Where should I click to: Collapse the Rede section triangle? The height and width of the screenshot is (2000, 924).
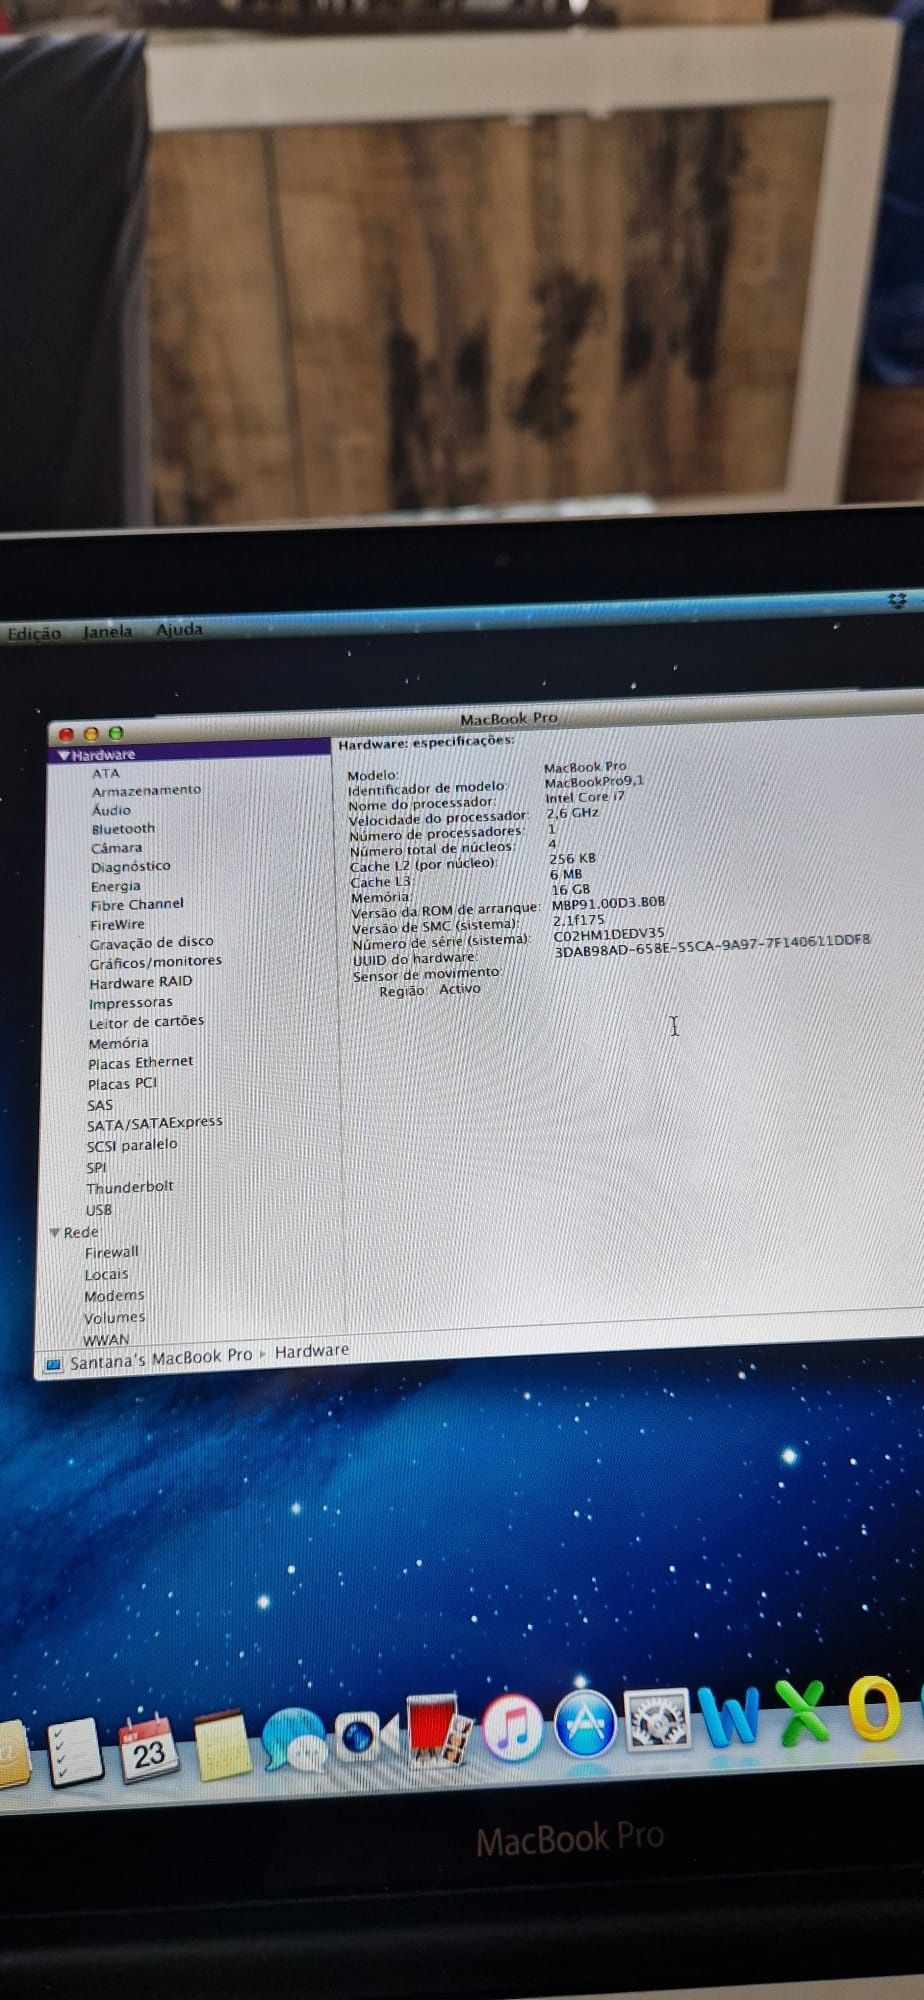(x=55, y=1233)
